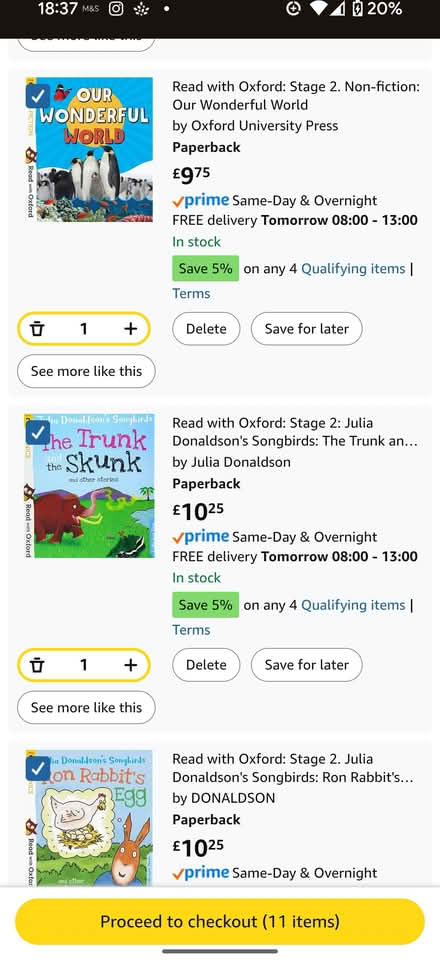Tap Instagram notification icon in status bar

116,9
